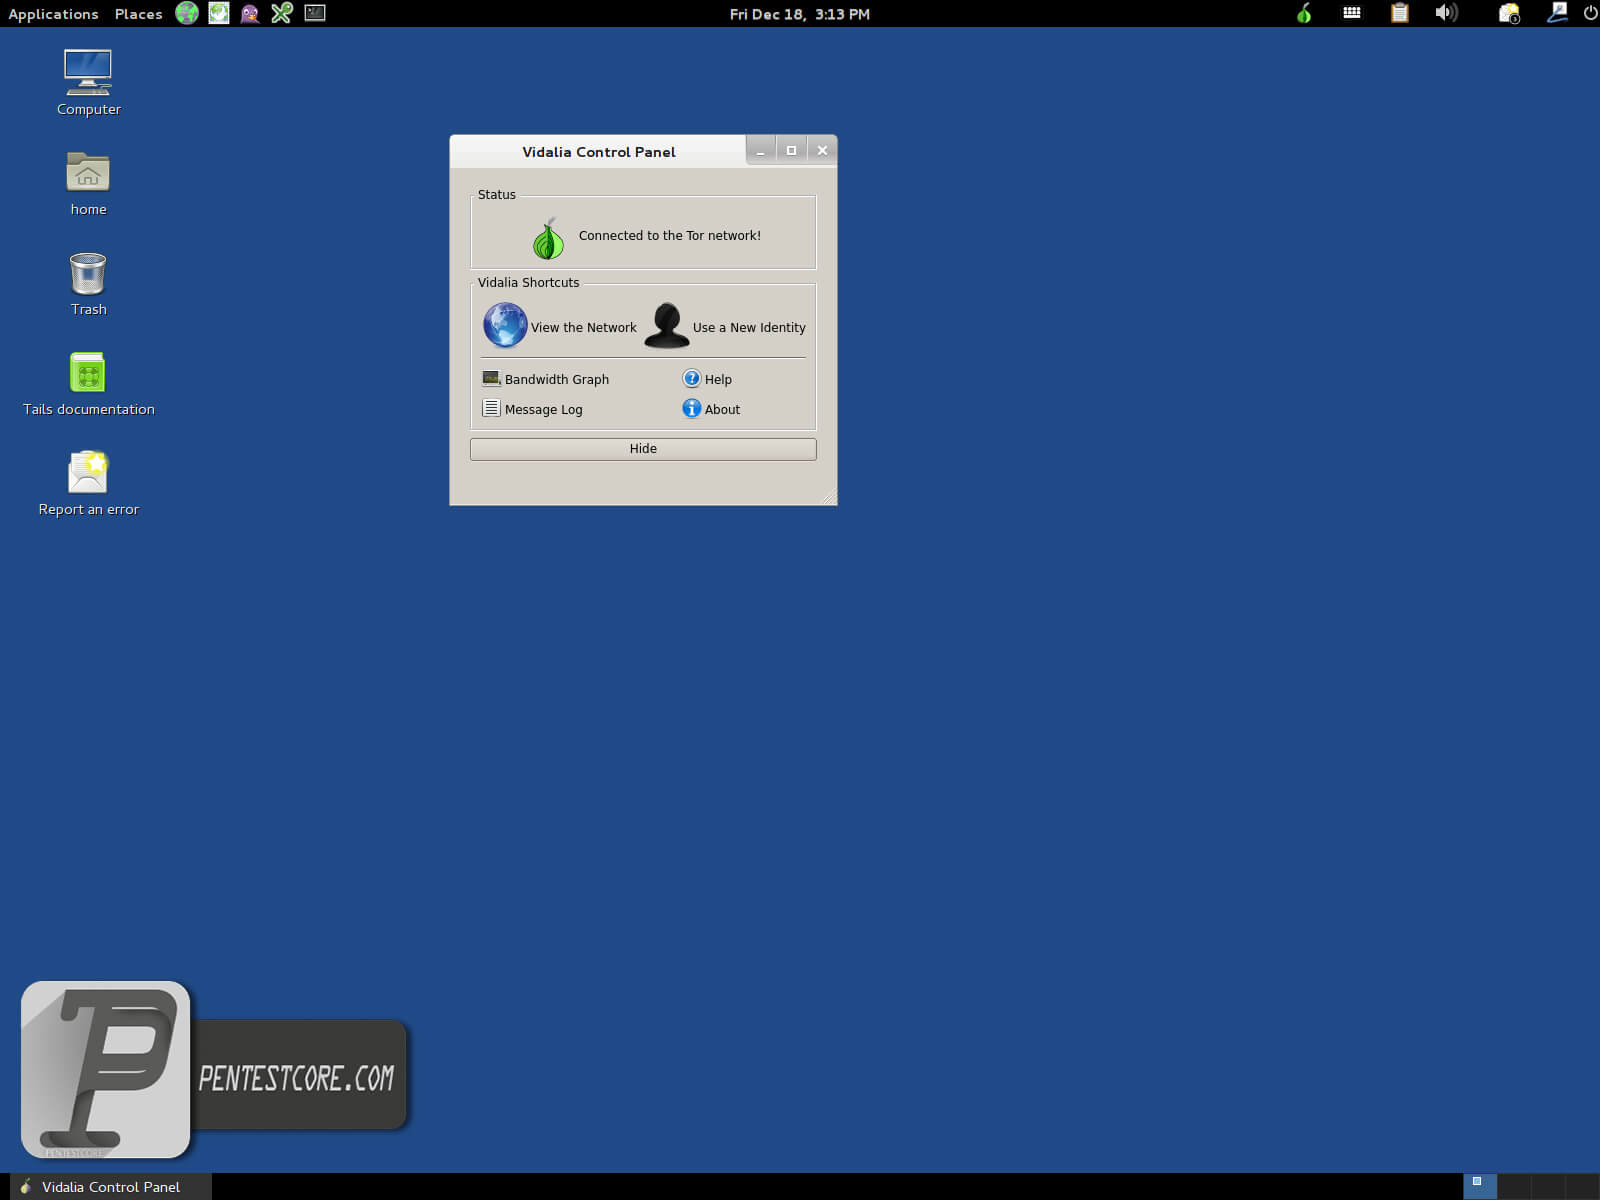Click the notification mail tray icon
This screenshot has height=1200, width=1600.
pyautogui.click(x=1509, y=13)
